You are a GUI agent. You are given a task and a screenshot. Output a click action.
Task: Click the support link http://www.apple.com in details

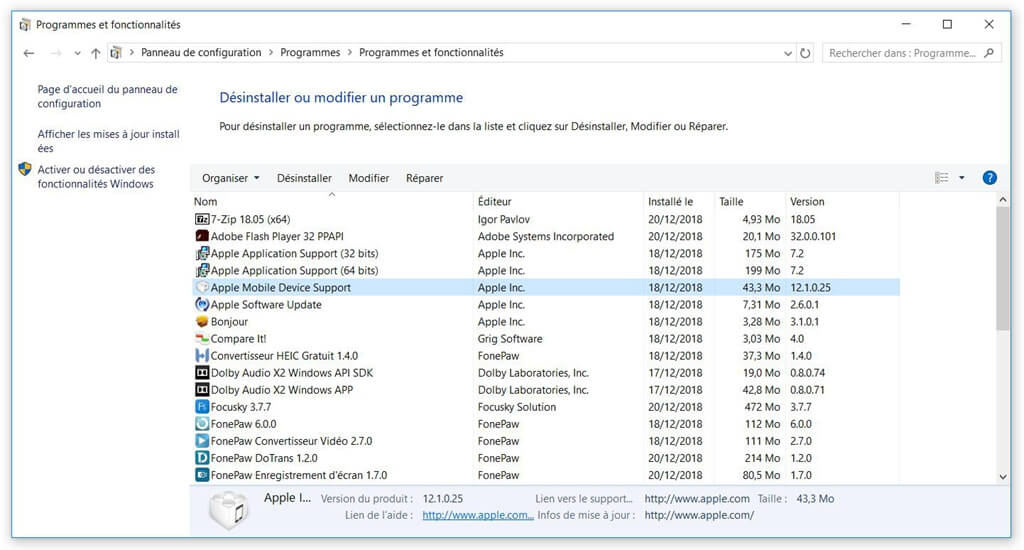pyautogui.click(x=697, y=498)
